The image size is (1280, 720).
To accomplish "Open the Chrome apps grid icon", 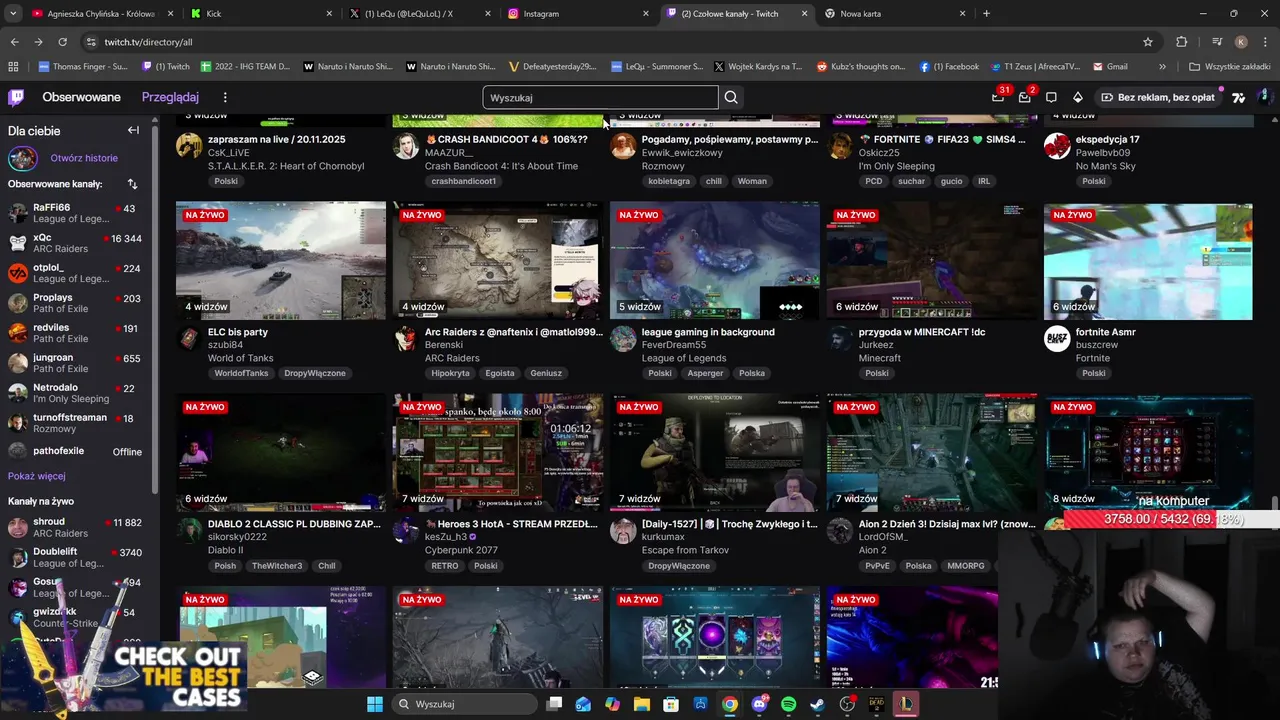I will [13, 67].
